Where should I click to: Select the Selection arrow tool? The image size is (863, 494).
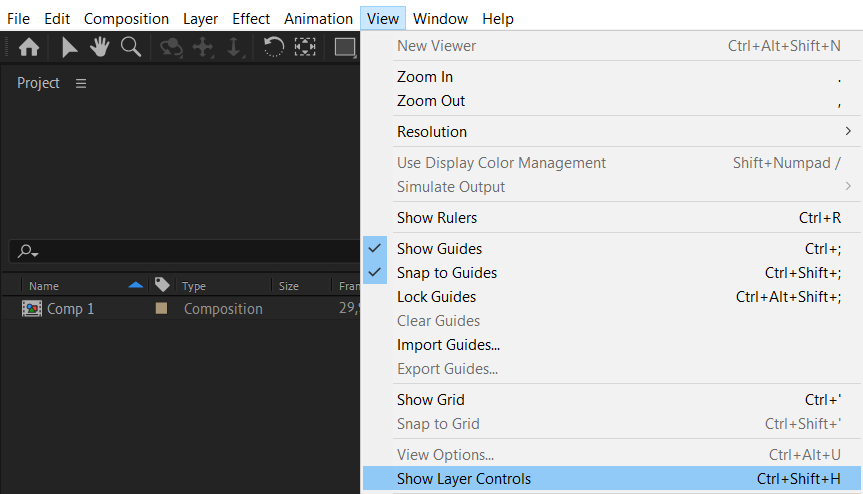(x=69, y=46)
